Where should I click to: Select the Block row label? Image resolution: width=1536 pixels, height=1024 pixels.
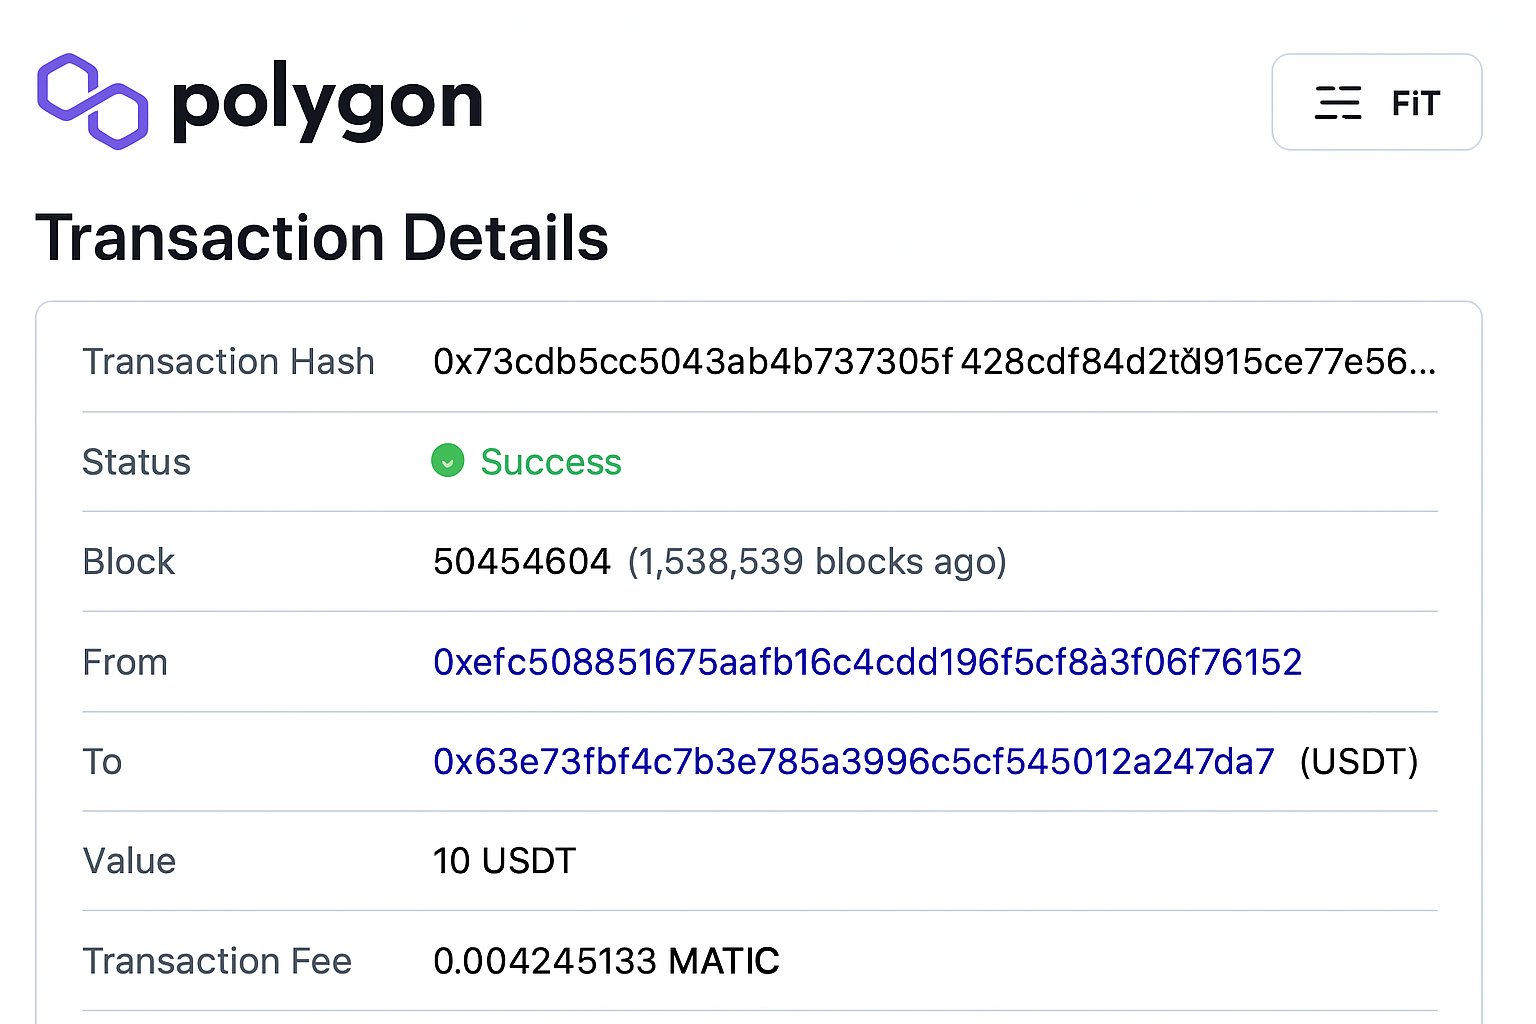click(128, 561)
